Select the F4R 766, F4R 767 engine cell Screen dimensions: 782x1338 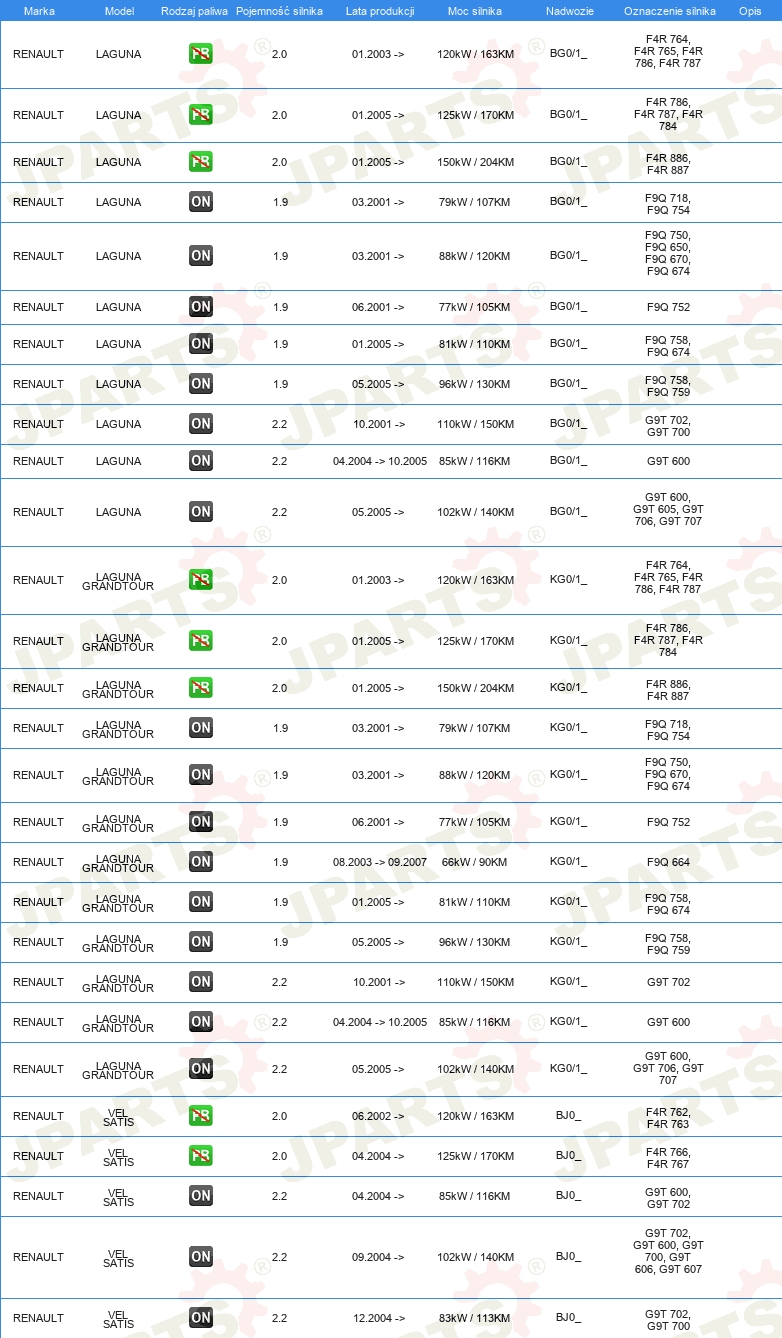tap(668, 1156)
